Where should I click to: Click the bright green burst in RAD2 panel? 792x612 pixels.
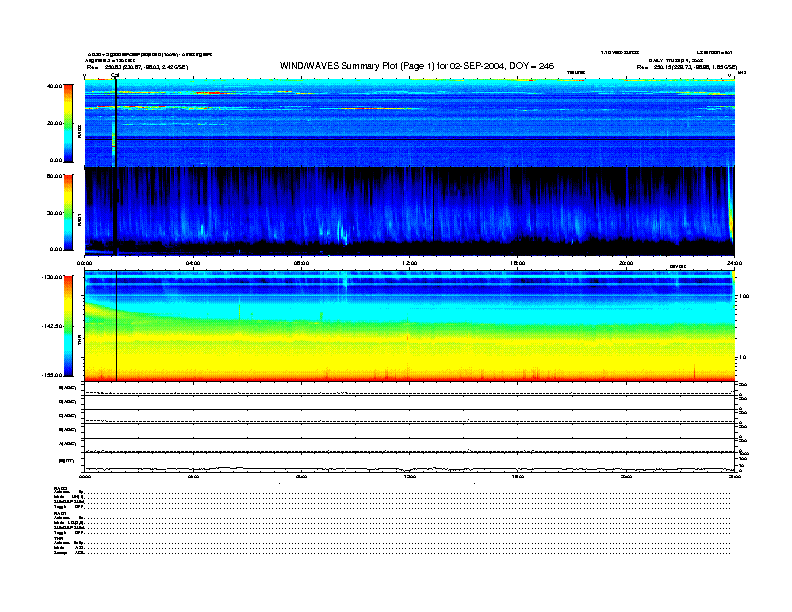coord(114,145)
